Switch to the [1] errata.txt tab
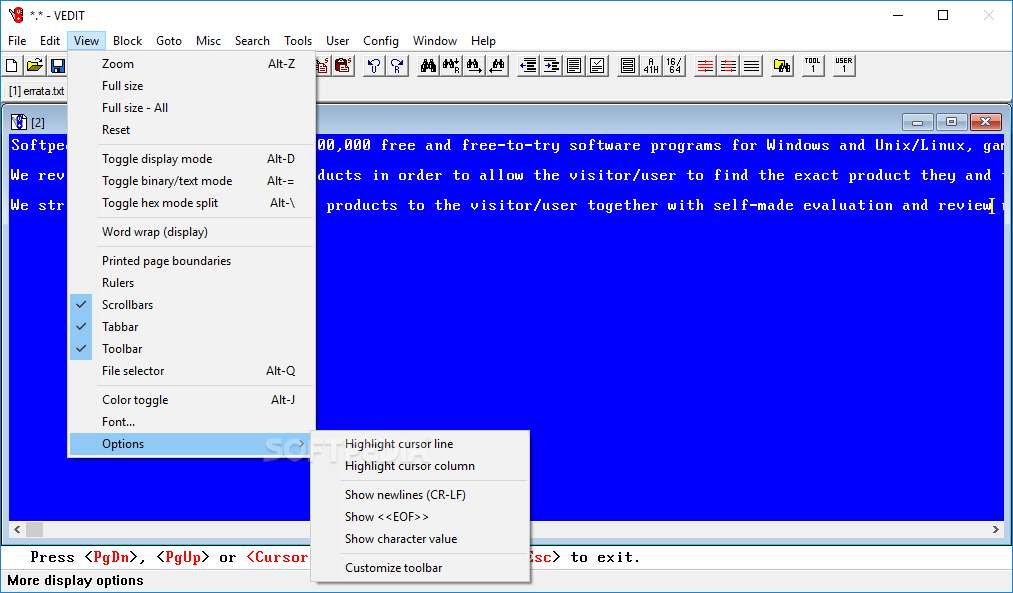 pos(36,91)
